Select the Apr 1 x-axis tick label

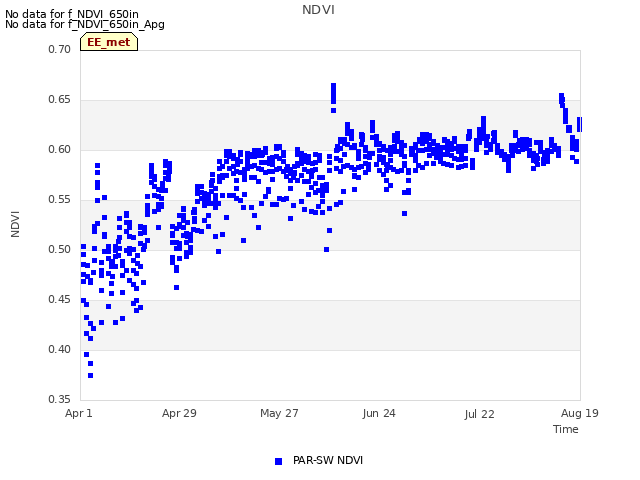[x=79, y=413]
